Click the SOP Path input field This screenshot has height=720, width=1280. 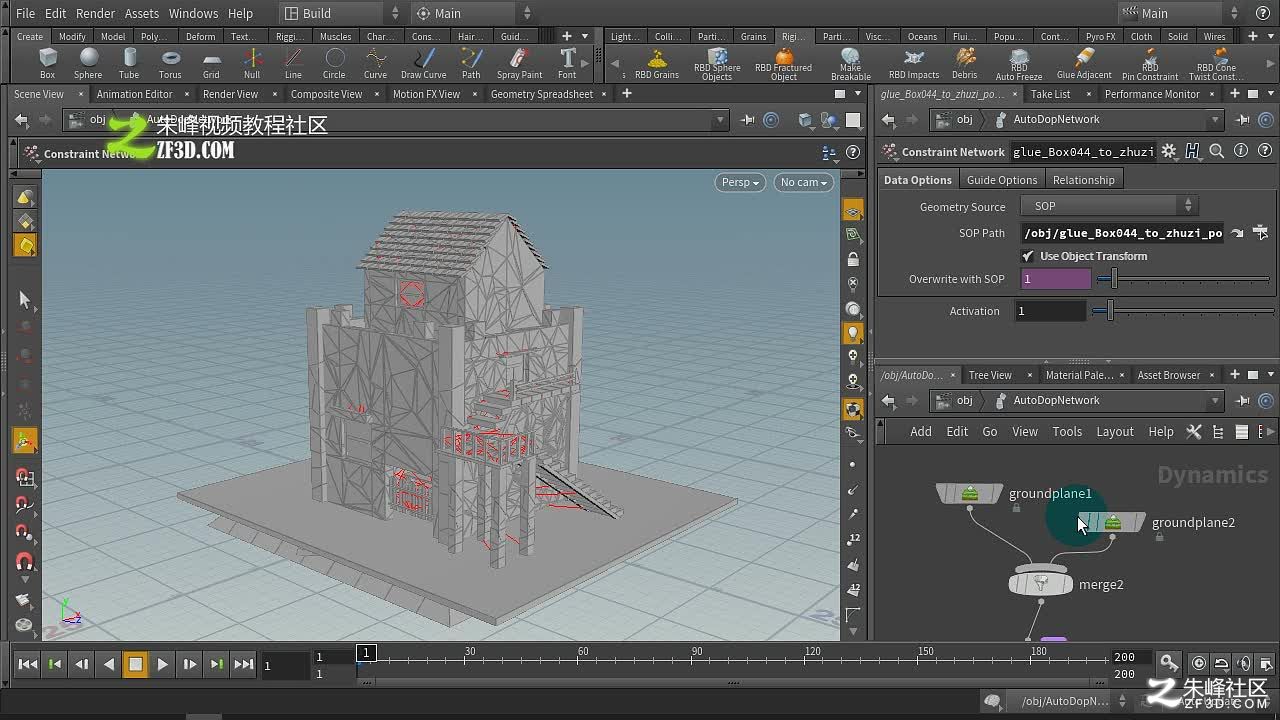tap(1123, 233)
